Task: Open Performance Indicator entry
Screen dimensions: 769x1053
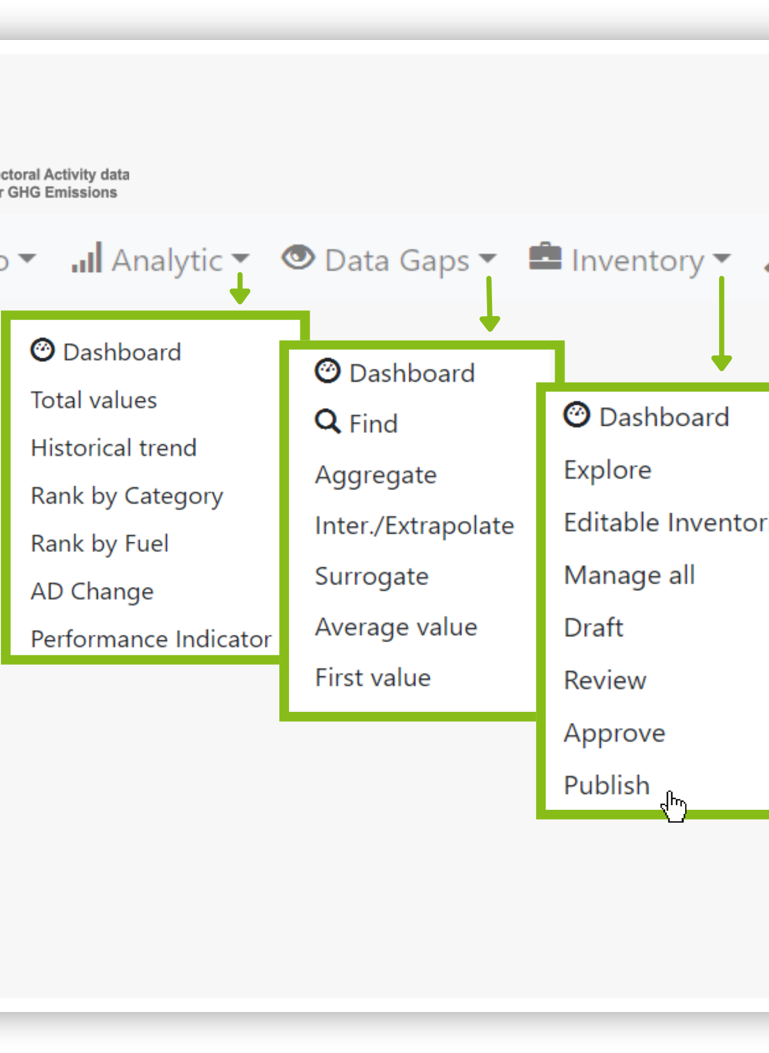Action: 151,639
